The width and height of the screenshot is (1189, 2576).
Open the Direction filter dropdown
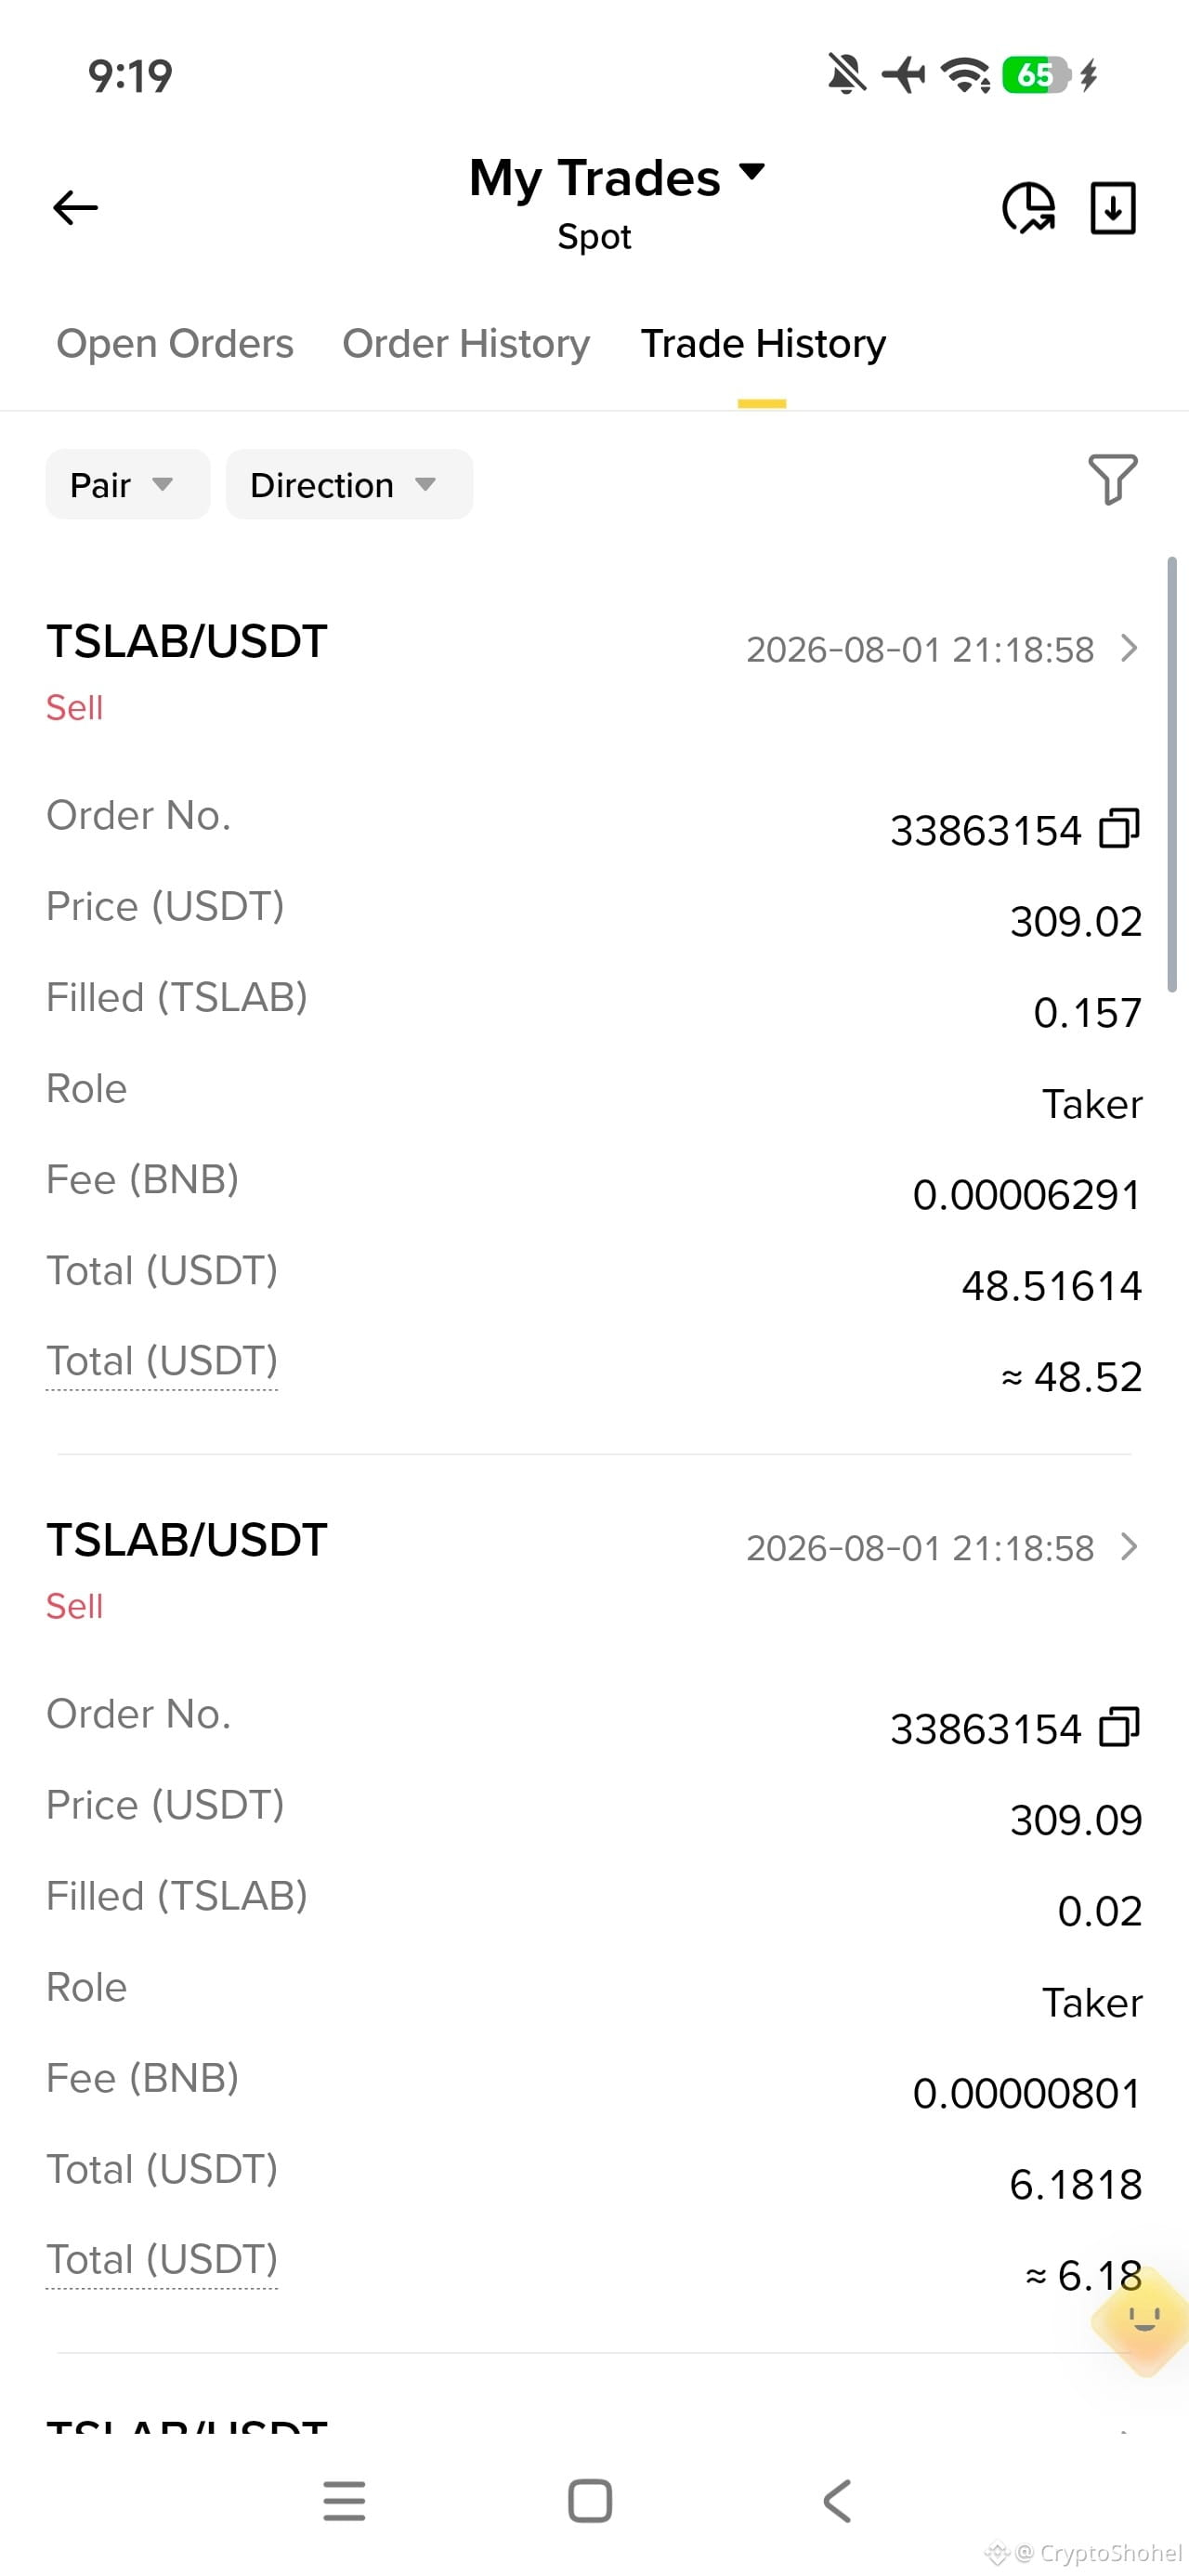point(349,484)
